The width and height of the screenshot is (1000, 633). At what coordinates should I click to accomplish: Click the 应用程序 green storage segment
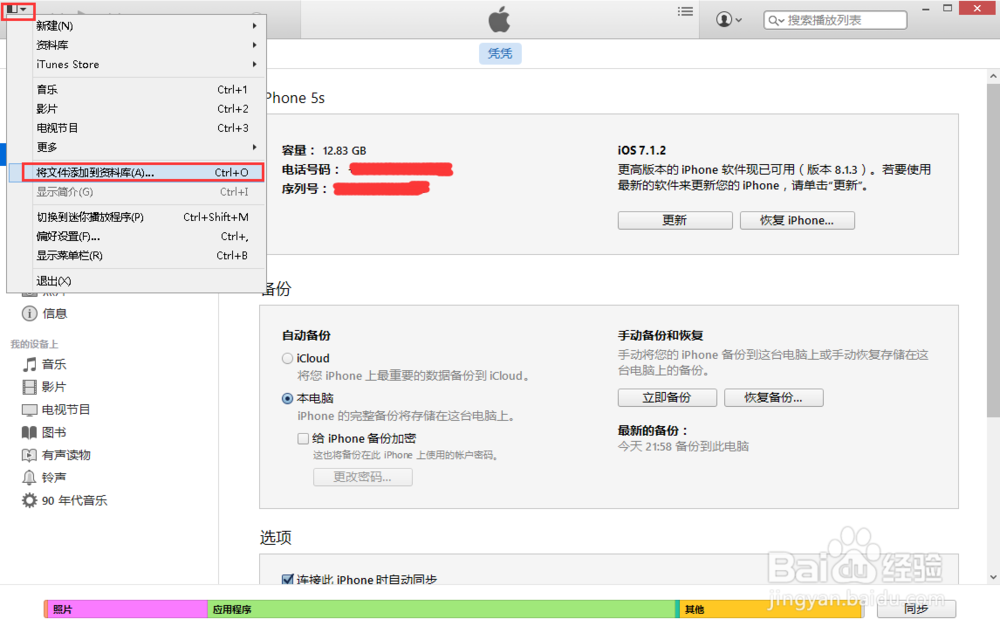[441, 609]
